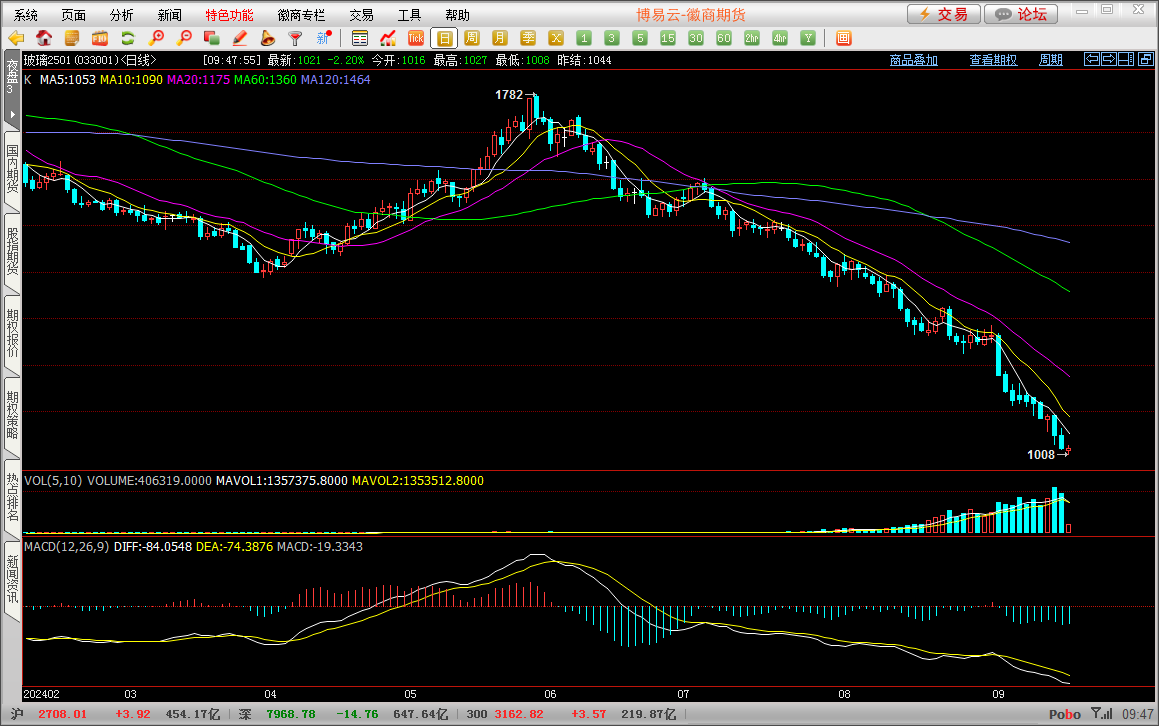Viewport: 1159px width, 726px height.
Task: Select the red pencil drawing tool
Action: click(x=239, y=38)
